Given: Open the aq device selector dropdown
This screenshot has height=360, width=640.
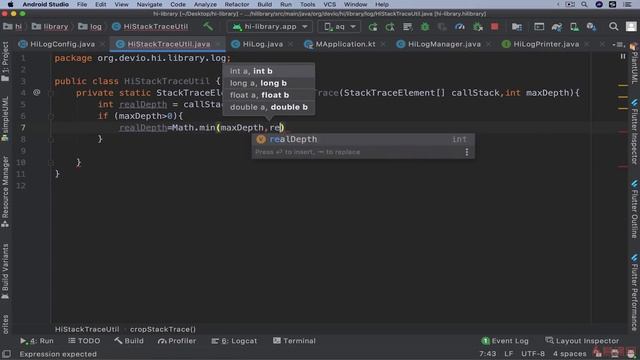Looking at the screenshot, I should click(340, 27).
